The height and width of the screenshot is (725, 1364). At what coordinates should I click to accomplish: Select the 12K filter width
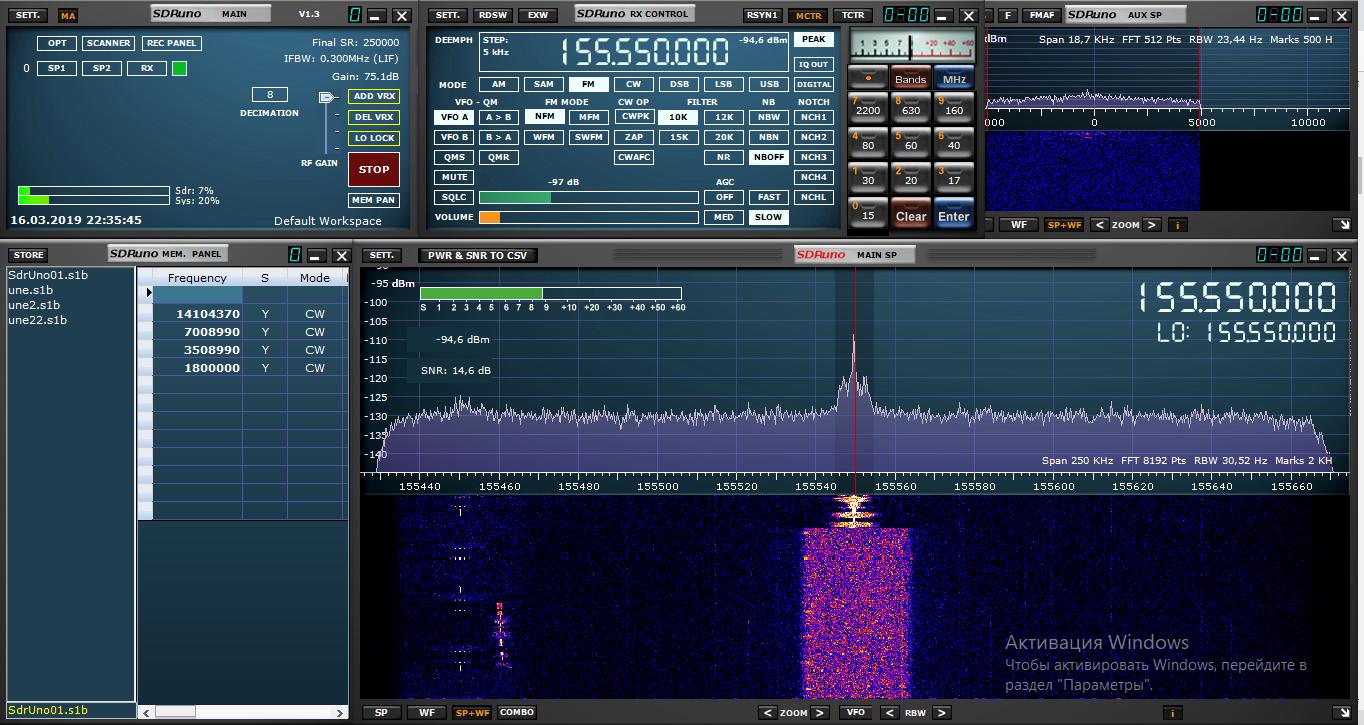point(723,117)
